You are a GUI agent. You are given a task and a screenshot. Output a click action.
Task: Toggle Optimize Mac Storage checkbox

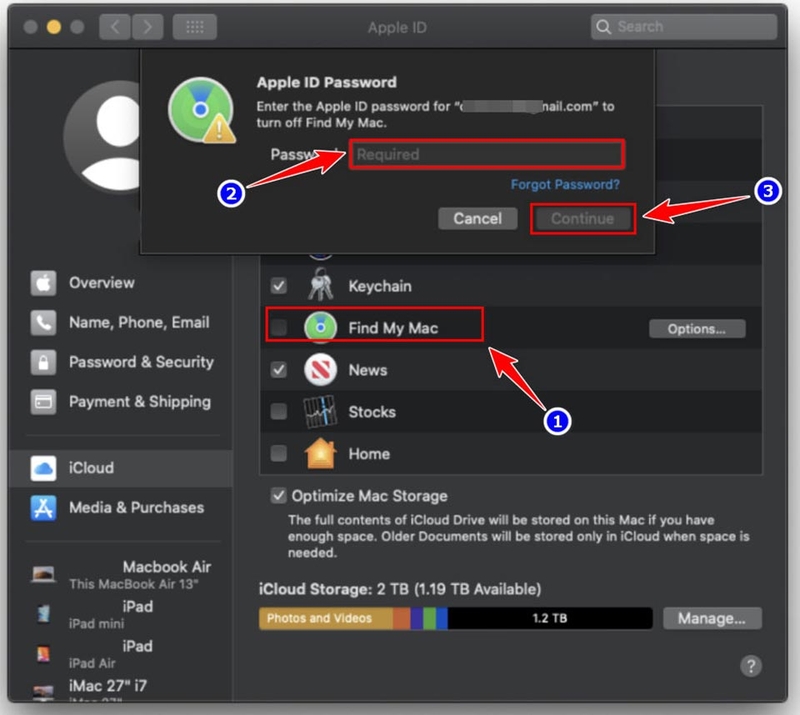coord(279,496)
